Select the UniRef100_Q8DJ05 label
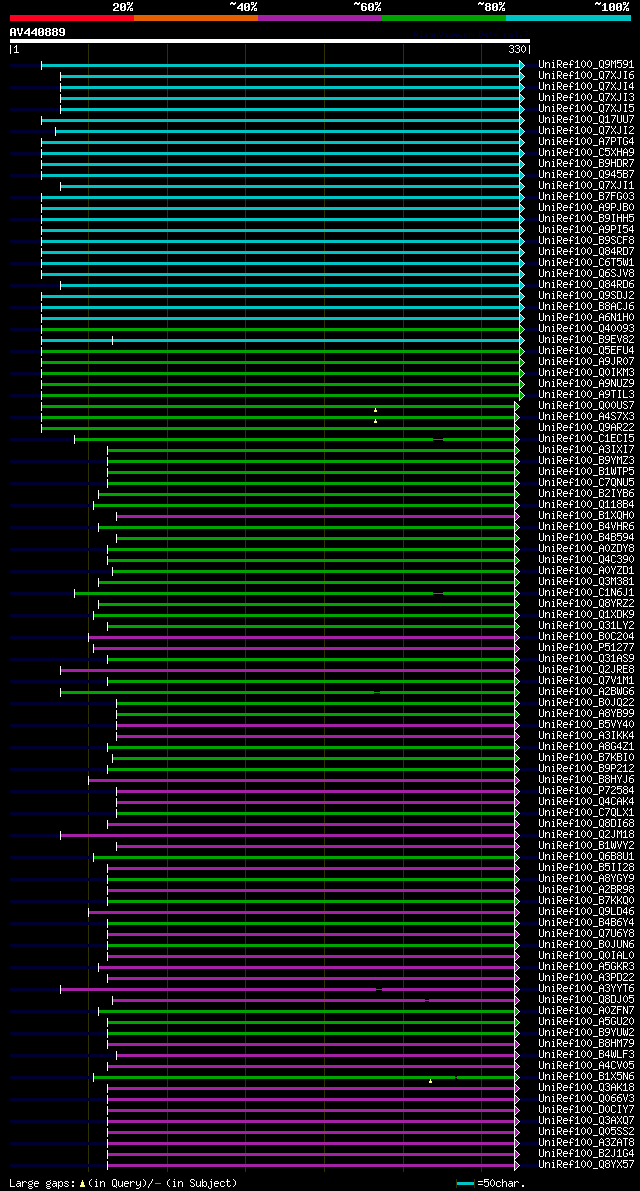Image resolution: width=640 pixels, height=1191 pixels. click(586, 1000)
